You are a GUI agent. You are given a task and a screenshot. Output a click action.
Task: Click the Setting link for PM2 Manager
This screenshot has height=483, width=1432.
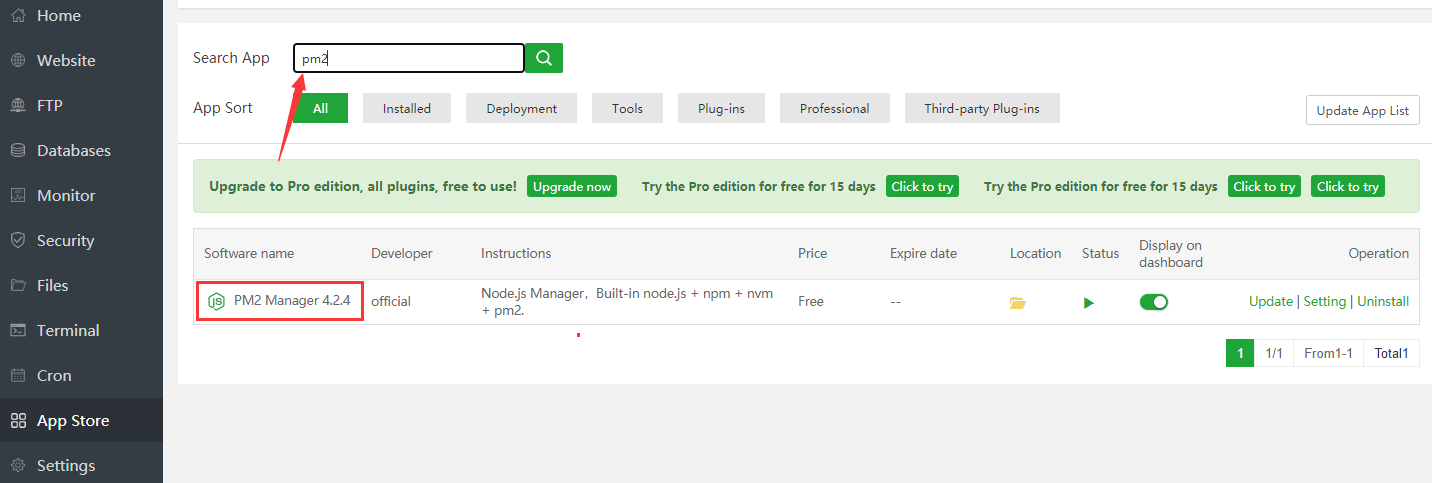1325,301
